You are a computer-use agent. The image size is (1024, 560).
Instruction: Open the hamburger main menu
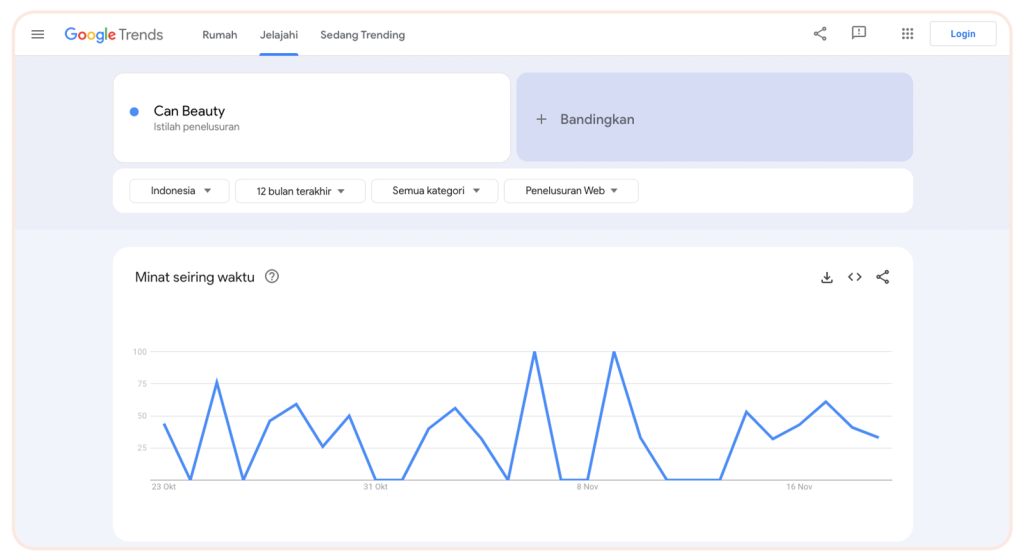coord(38,34)
